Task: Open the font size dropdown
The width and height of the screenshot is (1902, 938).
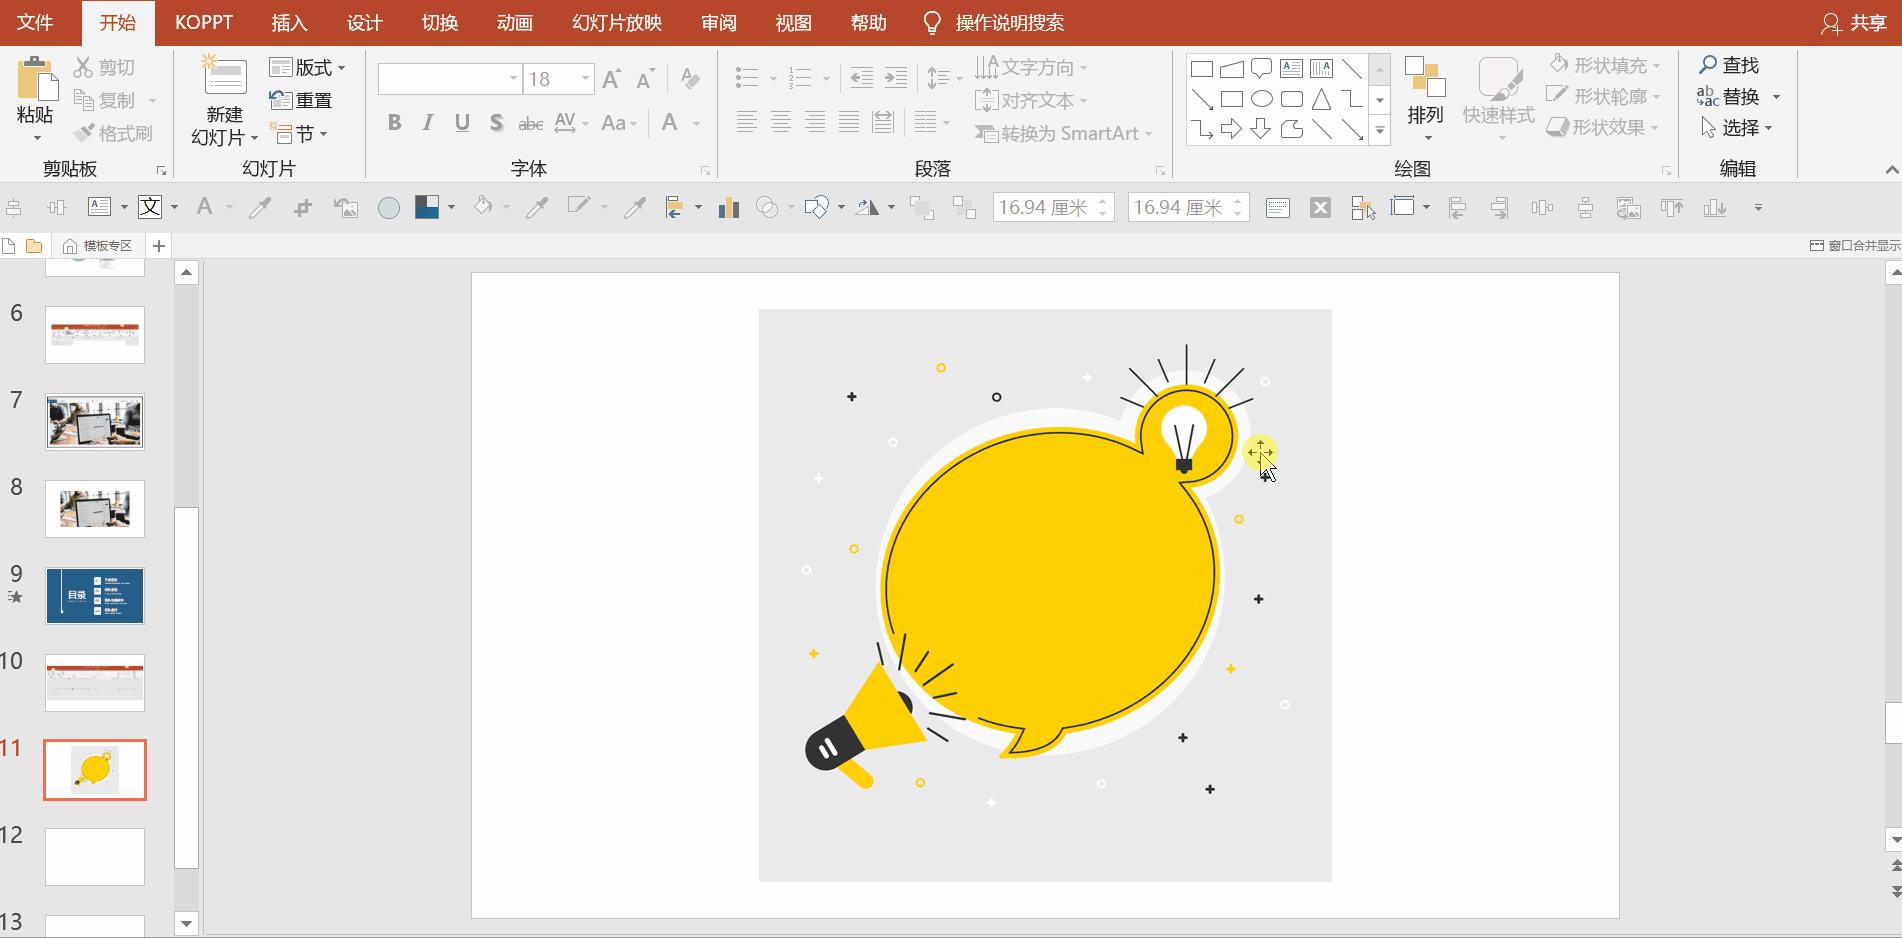Action: point(585,79)
